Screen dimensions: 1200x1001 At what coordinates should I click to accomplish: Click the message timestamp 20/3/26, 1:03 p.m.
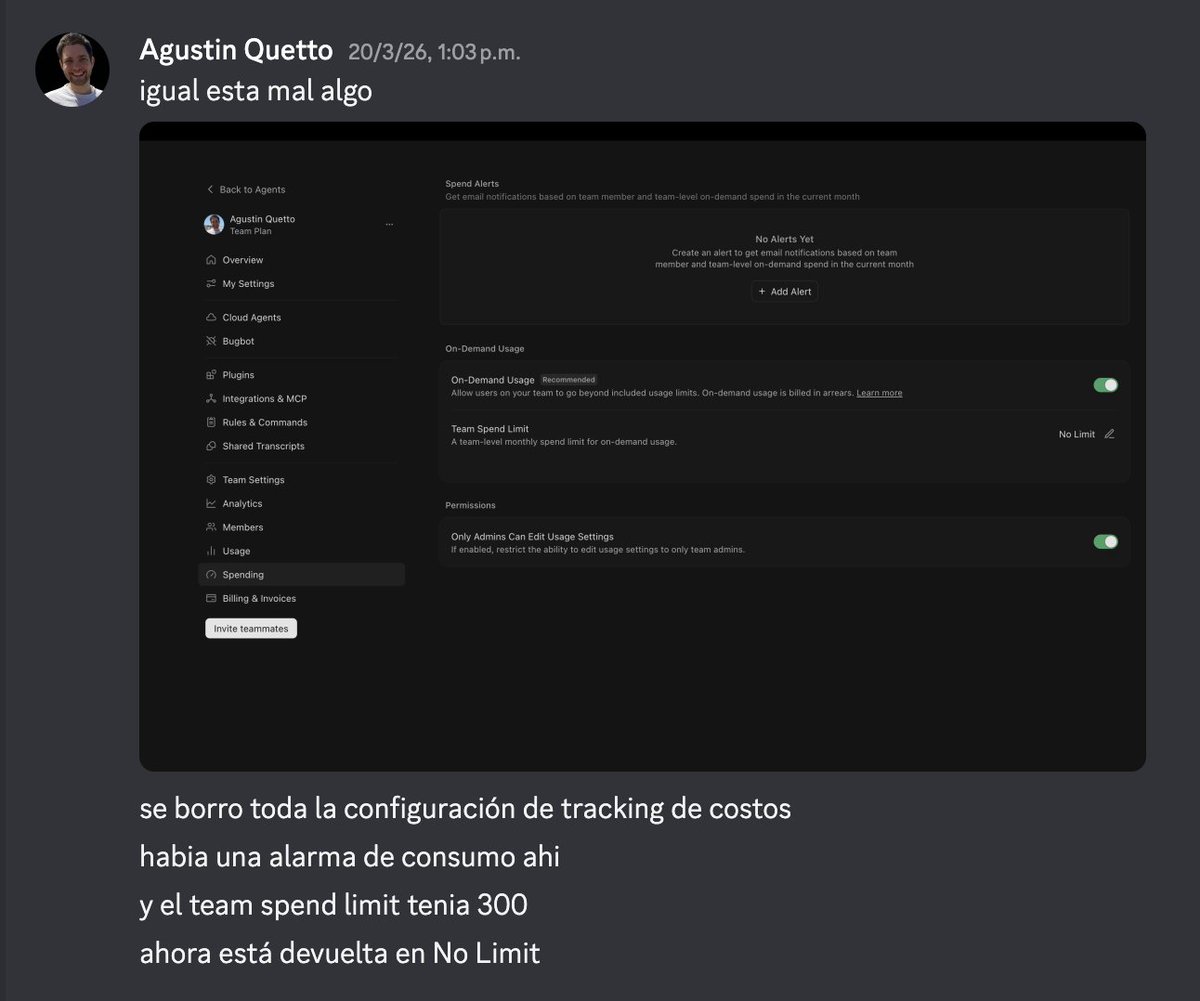pos(434,52)
